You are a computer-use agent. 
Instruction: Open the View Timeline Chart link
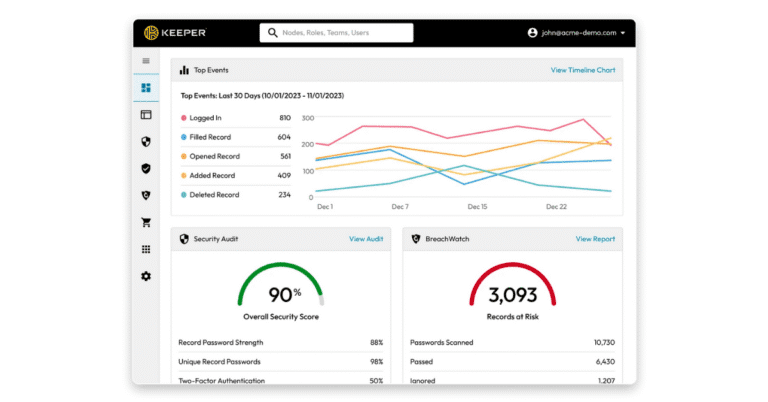click(583, 71)
